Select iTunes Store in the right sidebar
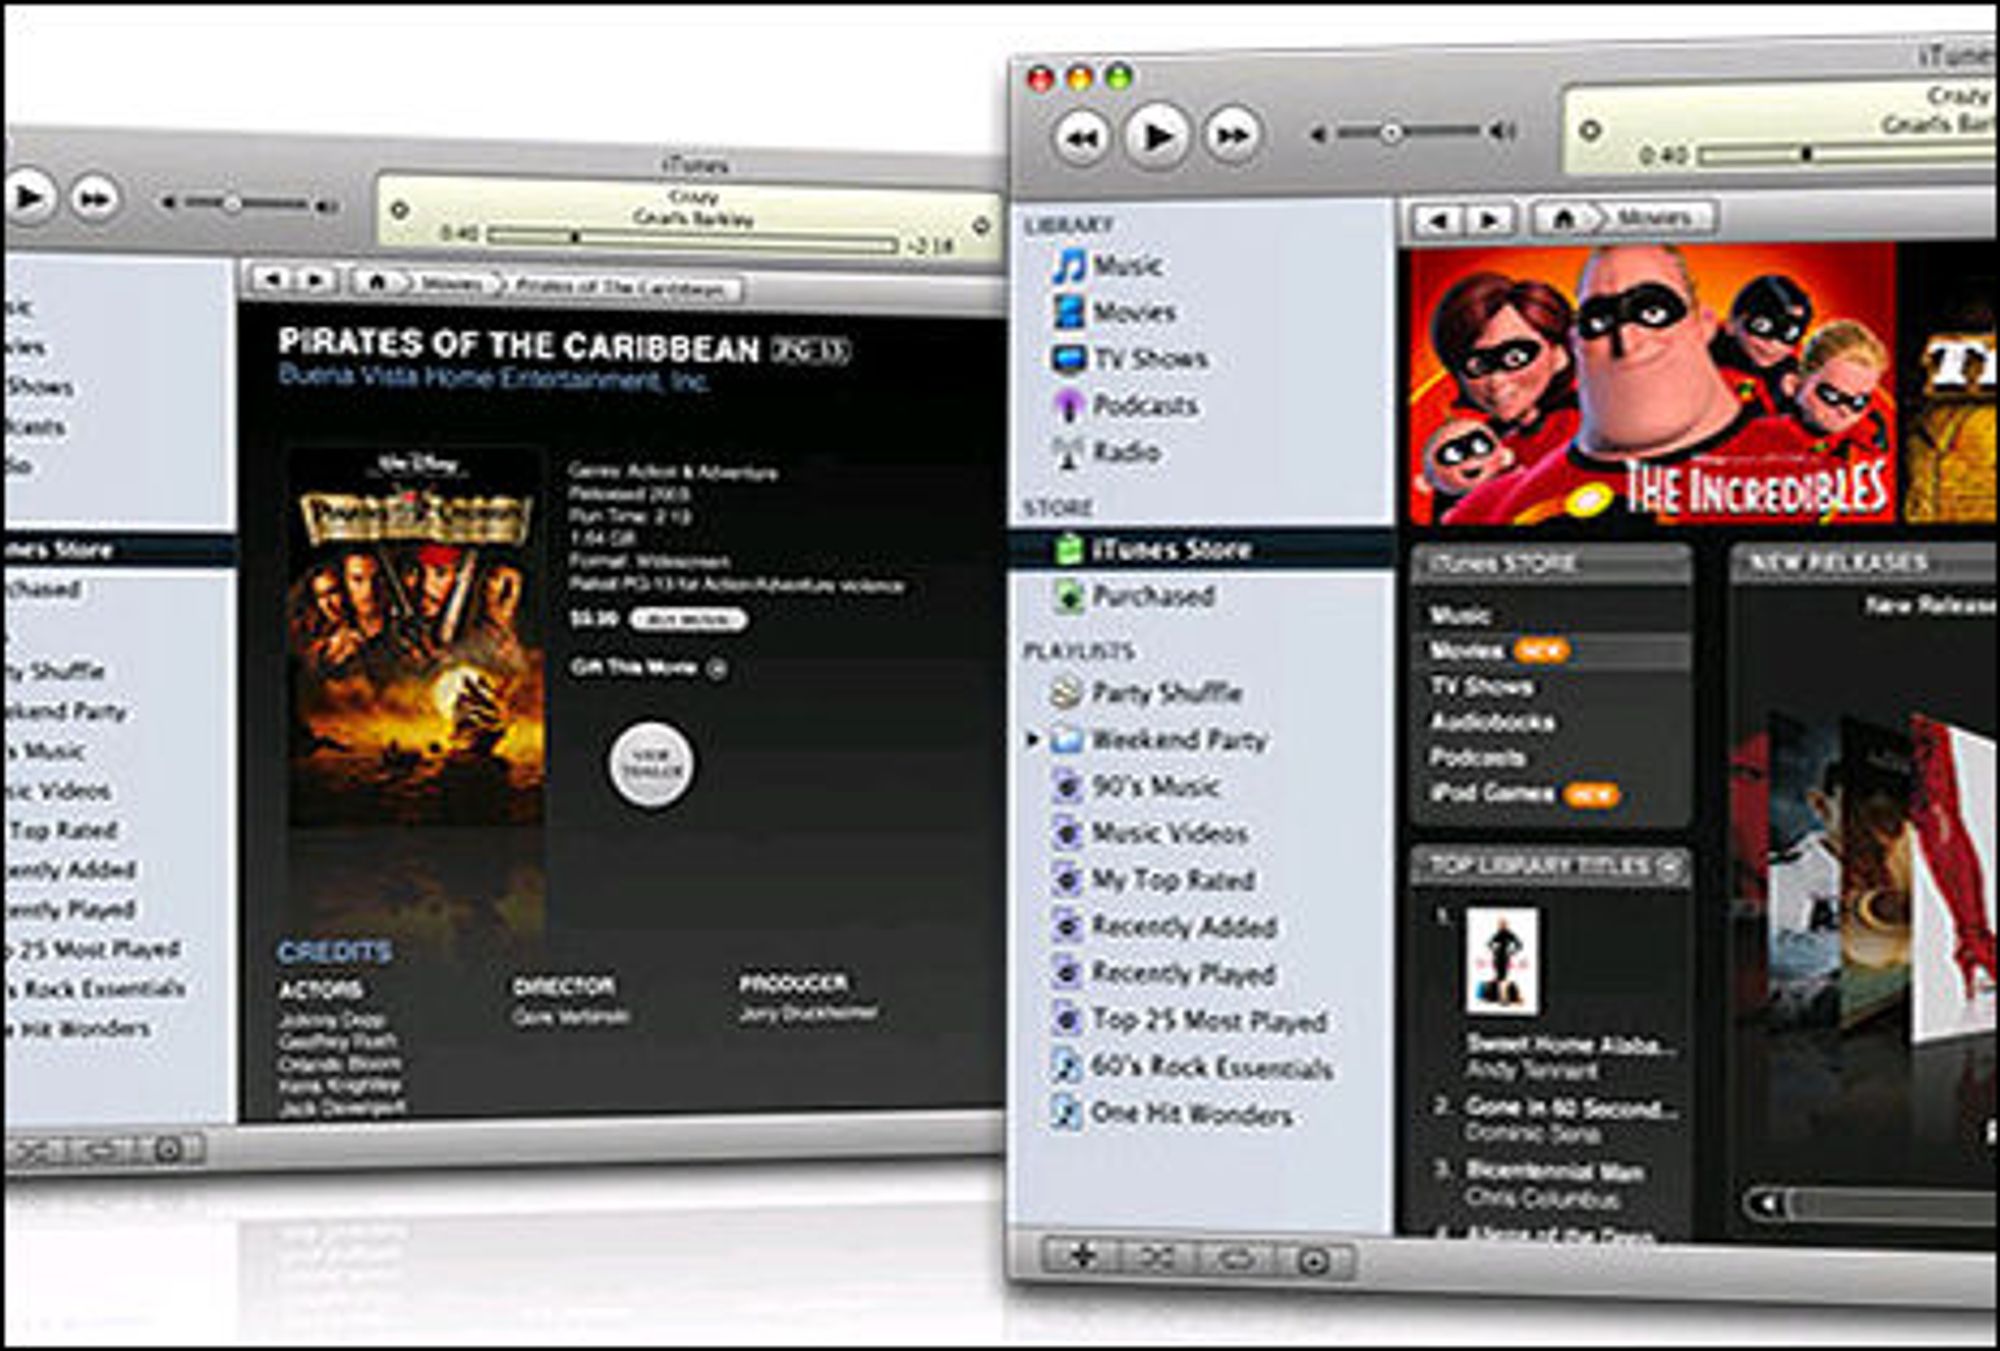Image resolution: width=2000 pixels, height=1351 pixels. [x=1201, y=549]
